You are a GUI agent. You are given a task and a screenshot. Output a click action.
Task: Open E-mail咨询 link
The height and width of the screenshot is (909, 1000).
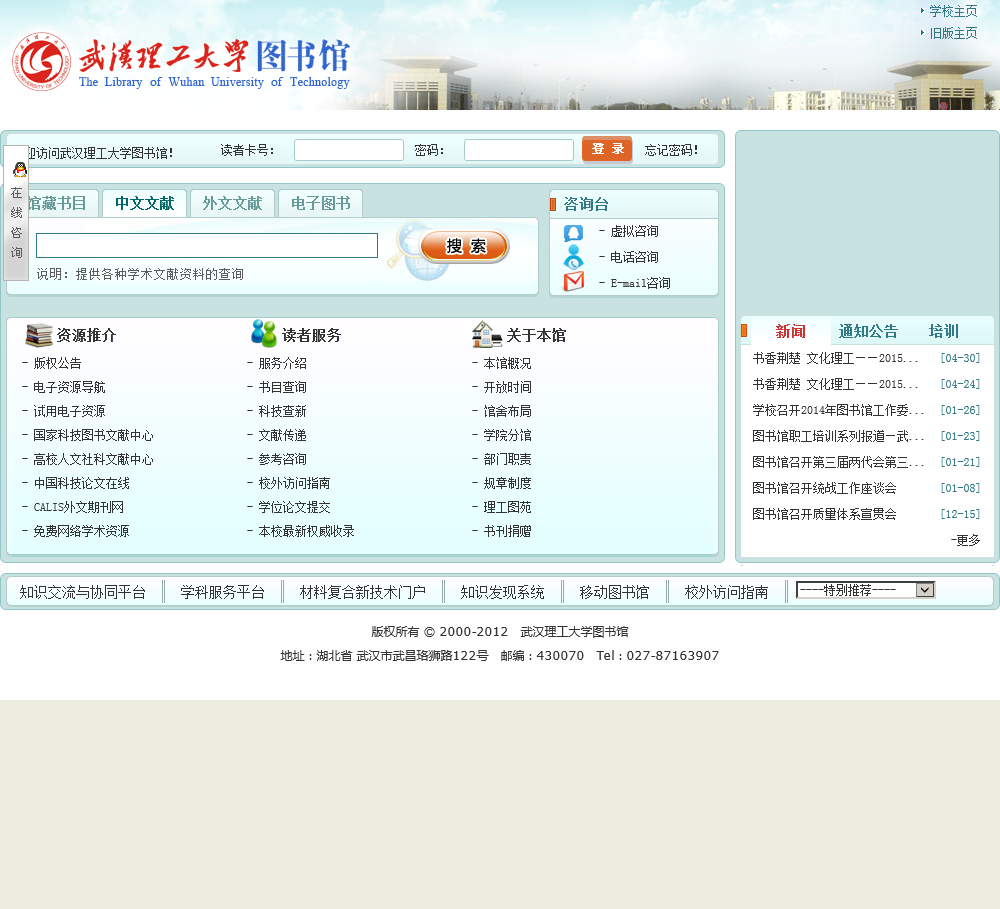pos(640,283)
